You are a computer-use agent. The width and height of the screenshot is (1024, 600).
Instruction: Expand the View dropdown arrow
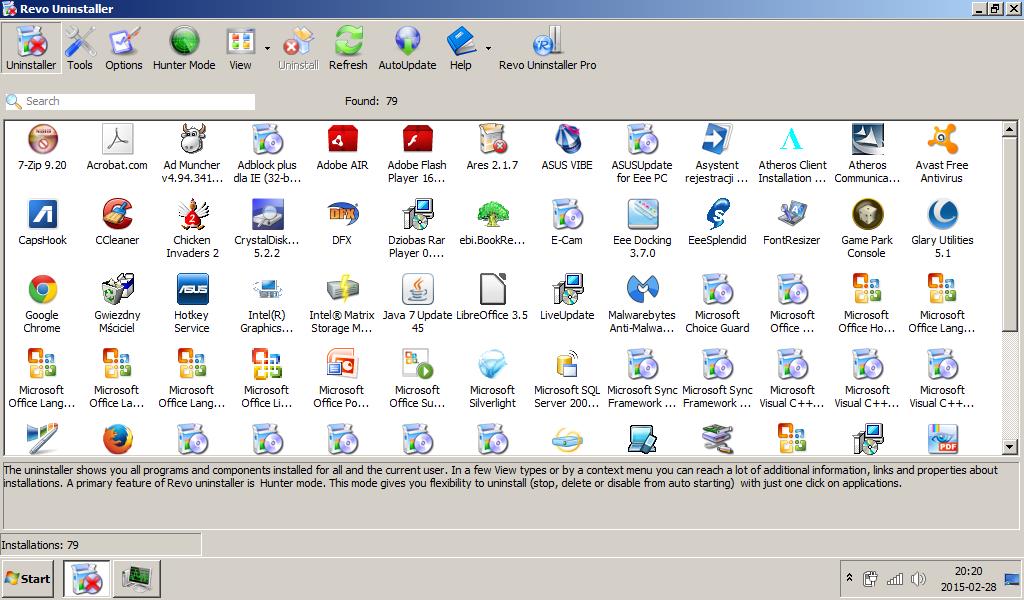(x=267, y=49)
